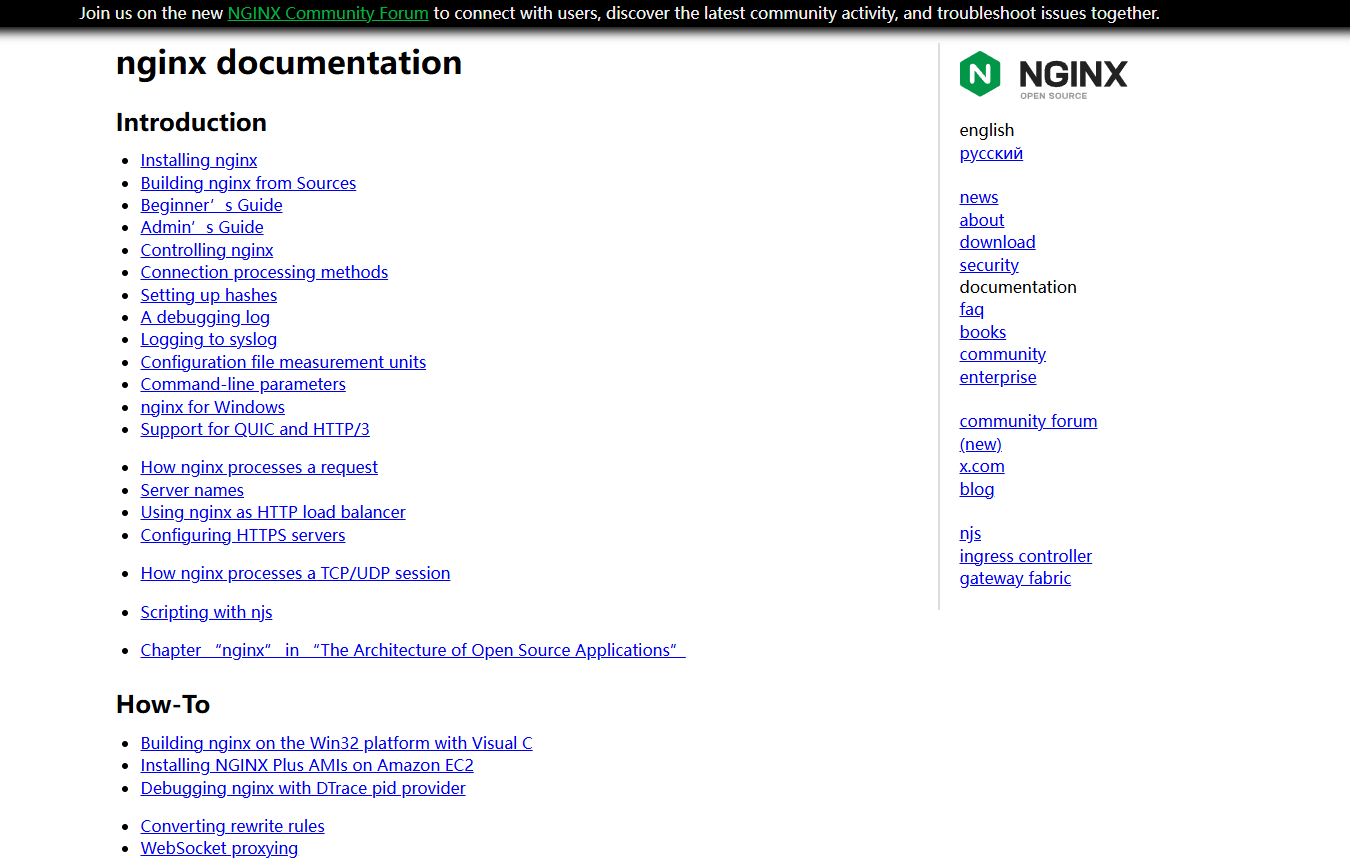Click the 'How-To' section heading
1350x868 pixels.
click(163, 704)
